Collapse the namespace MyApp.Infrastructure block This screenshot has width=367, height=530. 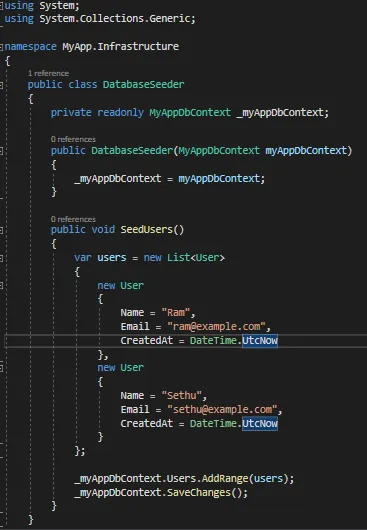pyautogui.click(x=1, y=46)
